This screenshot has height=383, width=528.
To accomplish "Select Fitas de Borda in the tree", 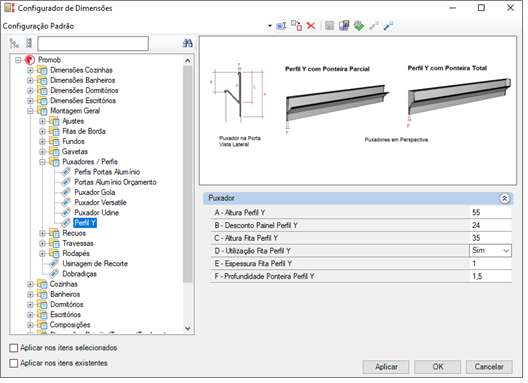I will click(85, 132).
